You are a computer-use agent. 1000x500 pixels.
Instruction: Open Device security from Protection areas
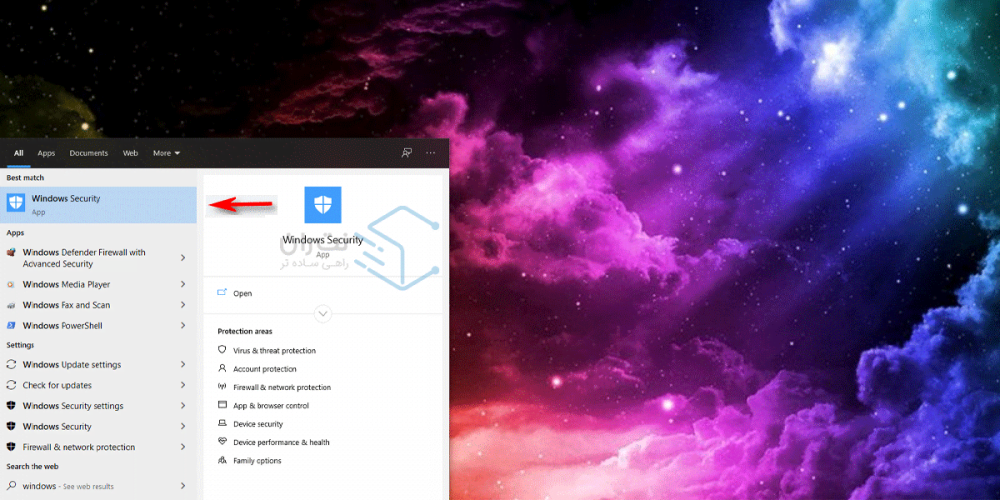tap(258, 424)
